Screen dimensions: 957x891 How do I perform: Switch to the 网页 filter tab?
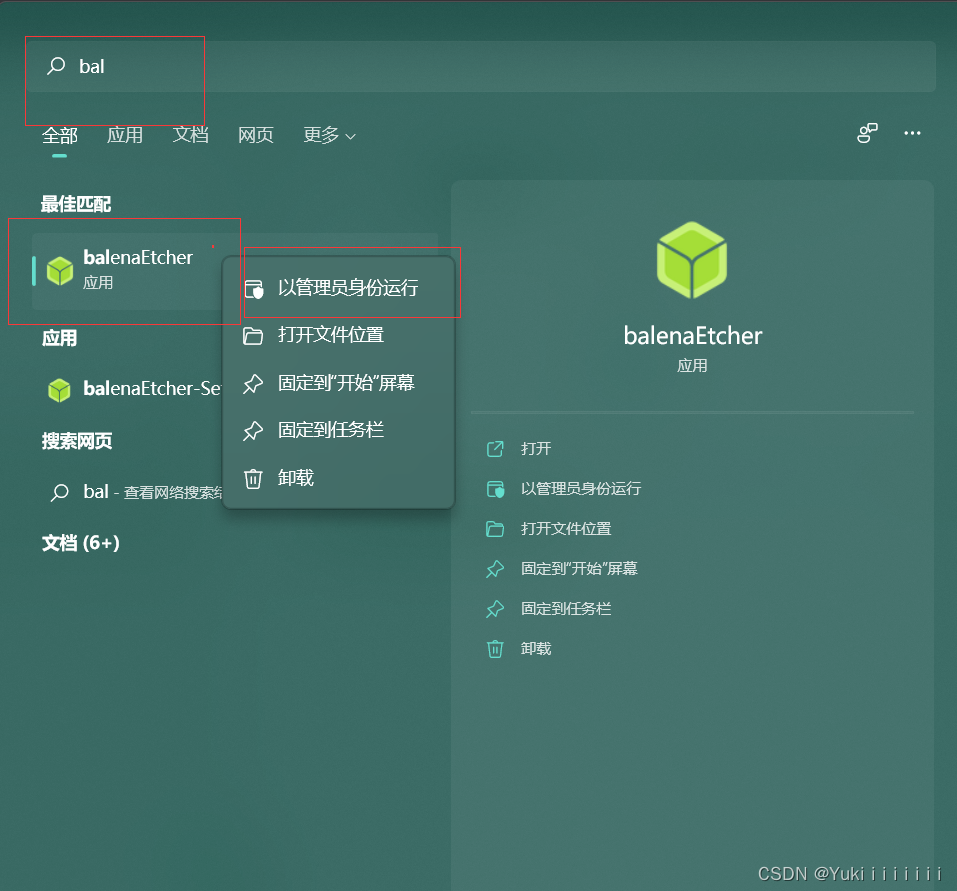click(256, 135)
